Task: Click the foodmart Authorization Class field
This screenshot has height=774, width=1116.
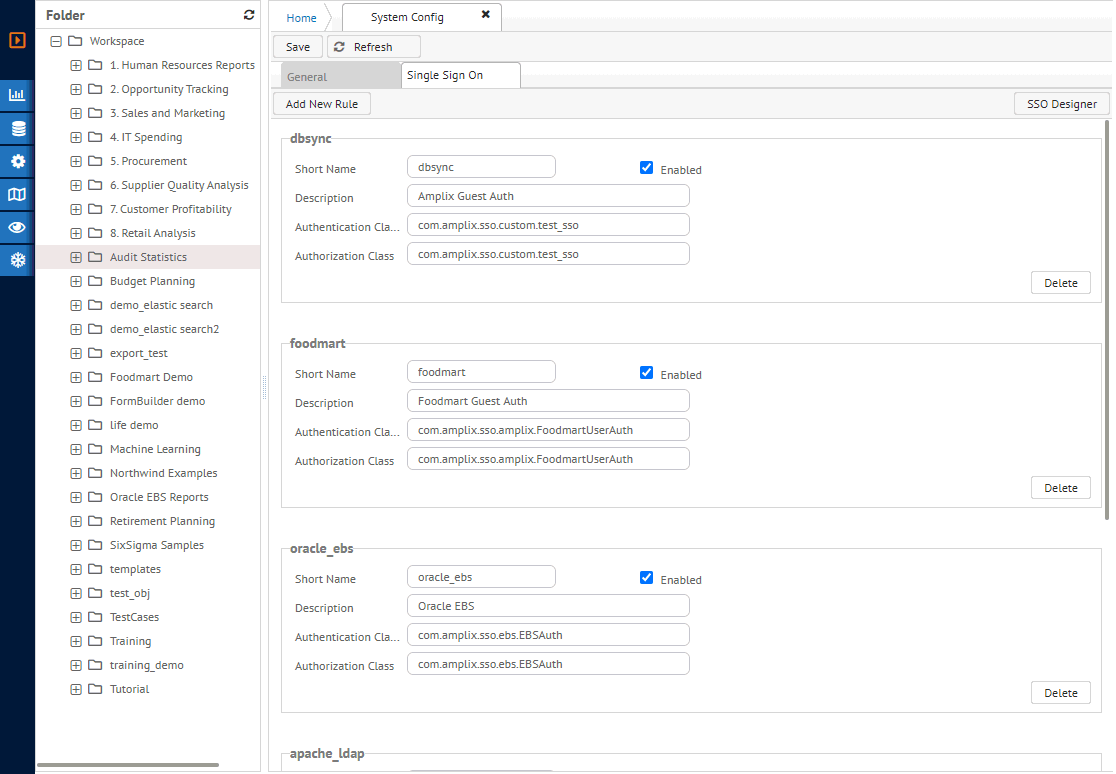Action: 548,459
